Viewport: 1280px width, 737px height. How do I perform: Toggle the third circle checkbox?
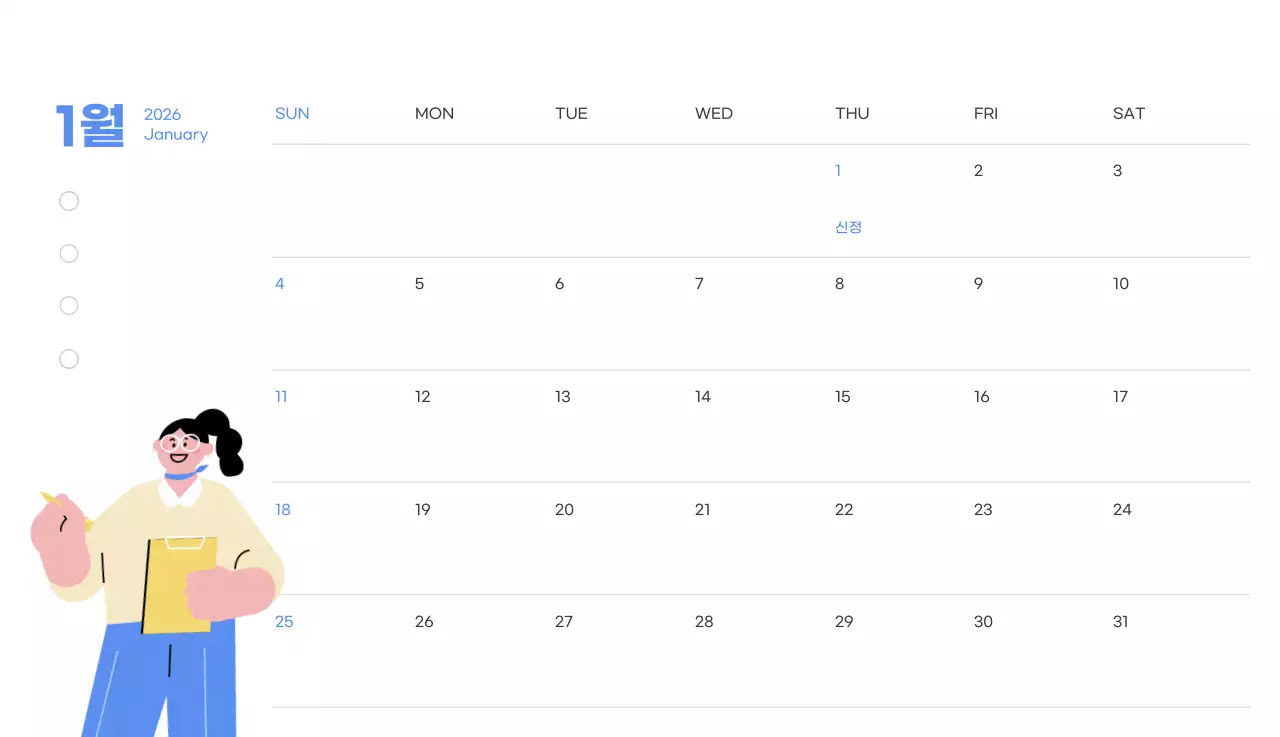pyautogui.click(x=69, y=306)
